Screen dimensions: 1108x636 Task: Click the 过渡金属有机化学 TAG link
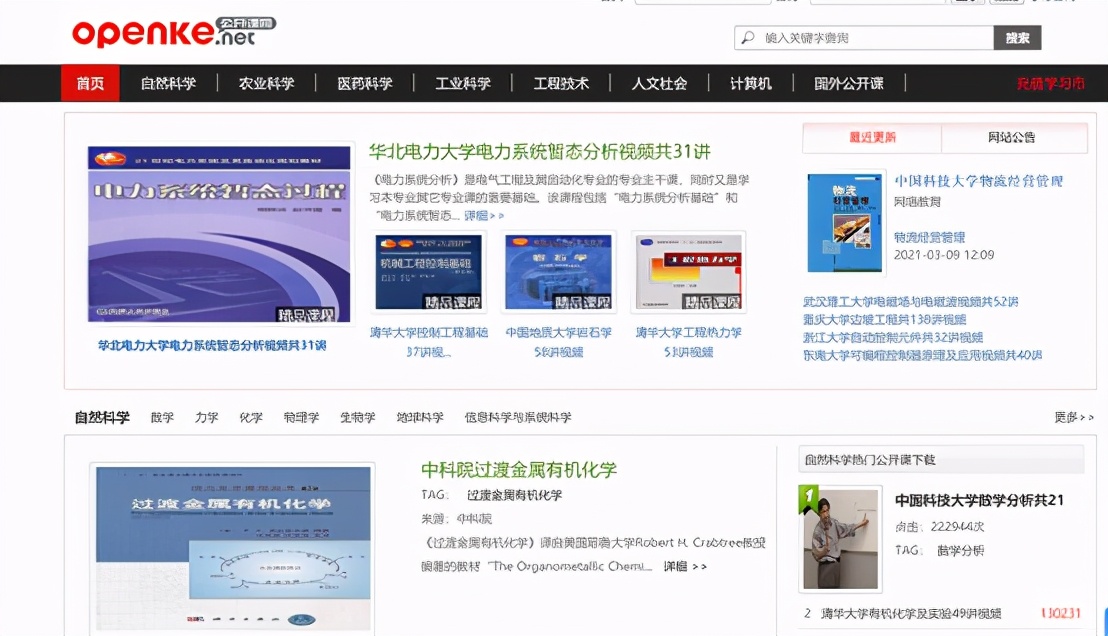[514, 495]
